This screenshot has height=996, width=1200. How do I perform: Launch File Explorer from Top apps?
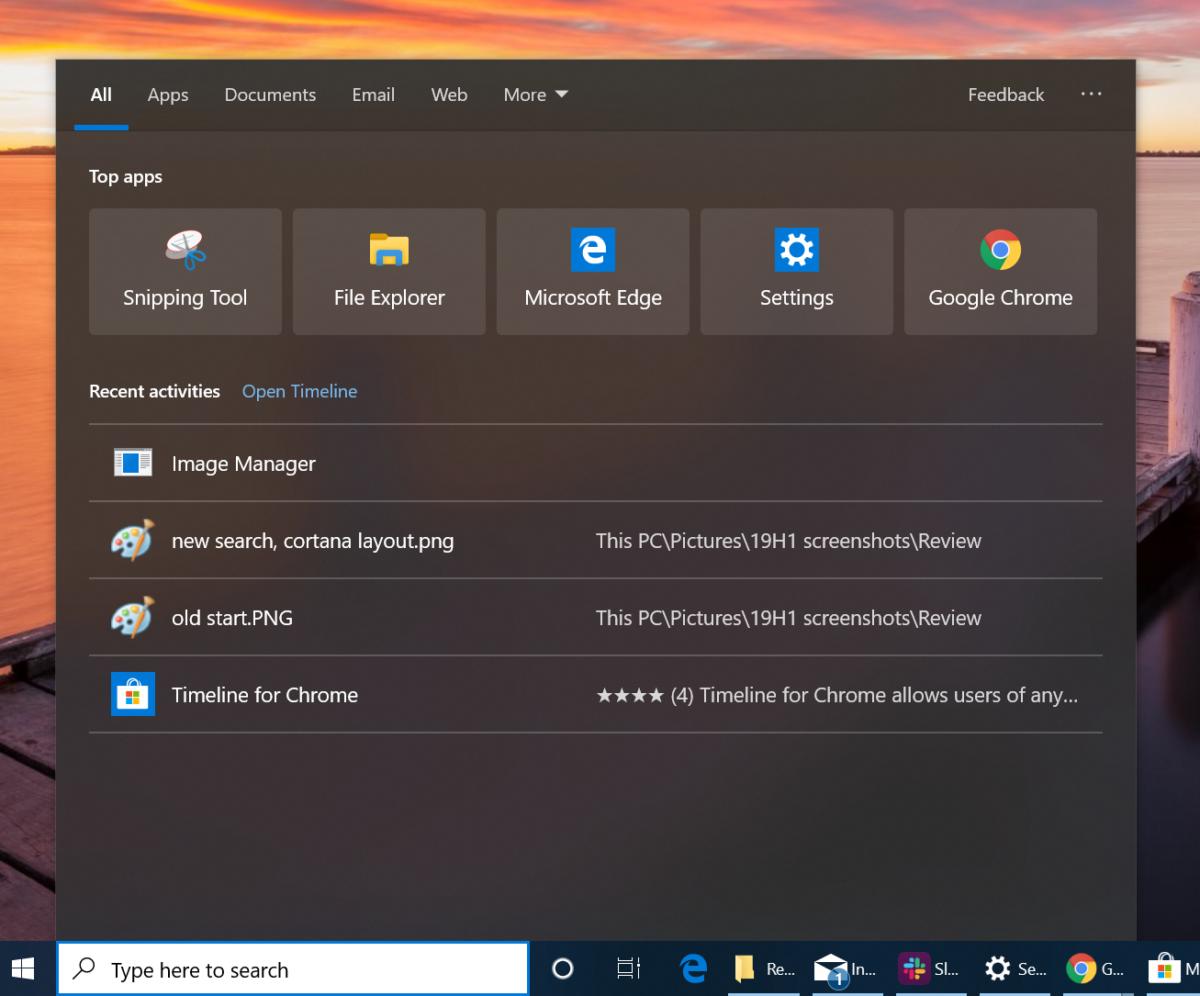388,271
